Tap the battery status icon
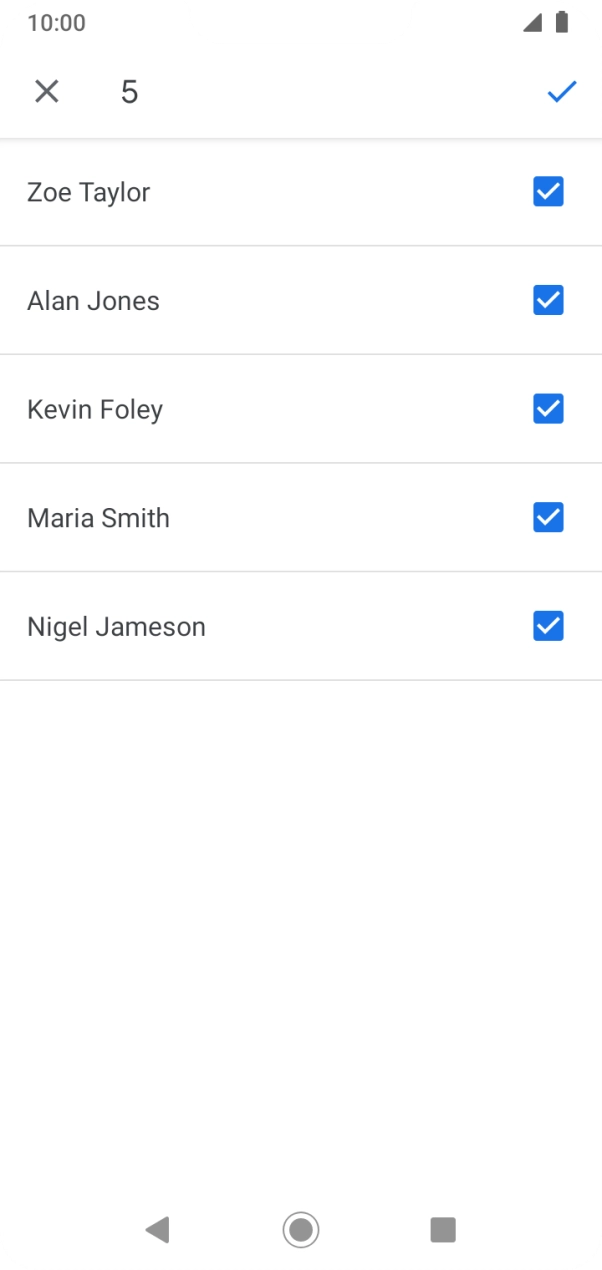The width and height of the screenshot is (602, 1270). click(563, 22)
